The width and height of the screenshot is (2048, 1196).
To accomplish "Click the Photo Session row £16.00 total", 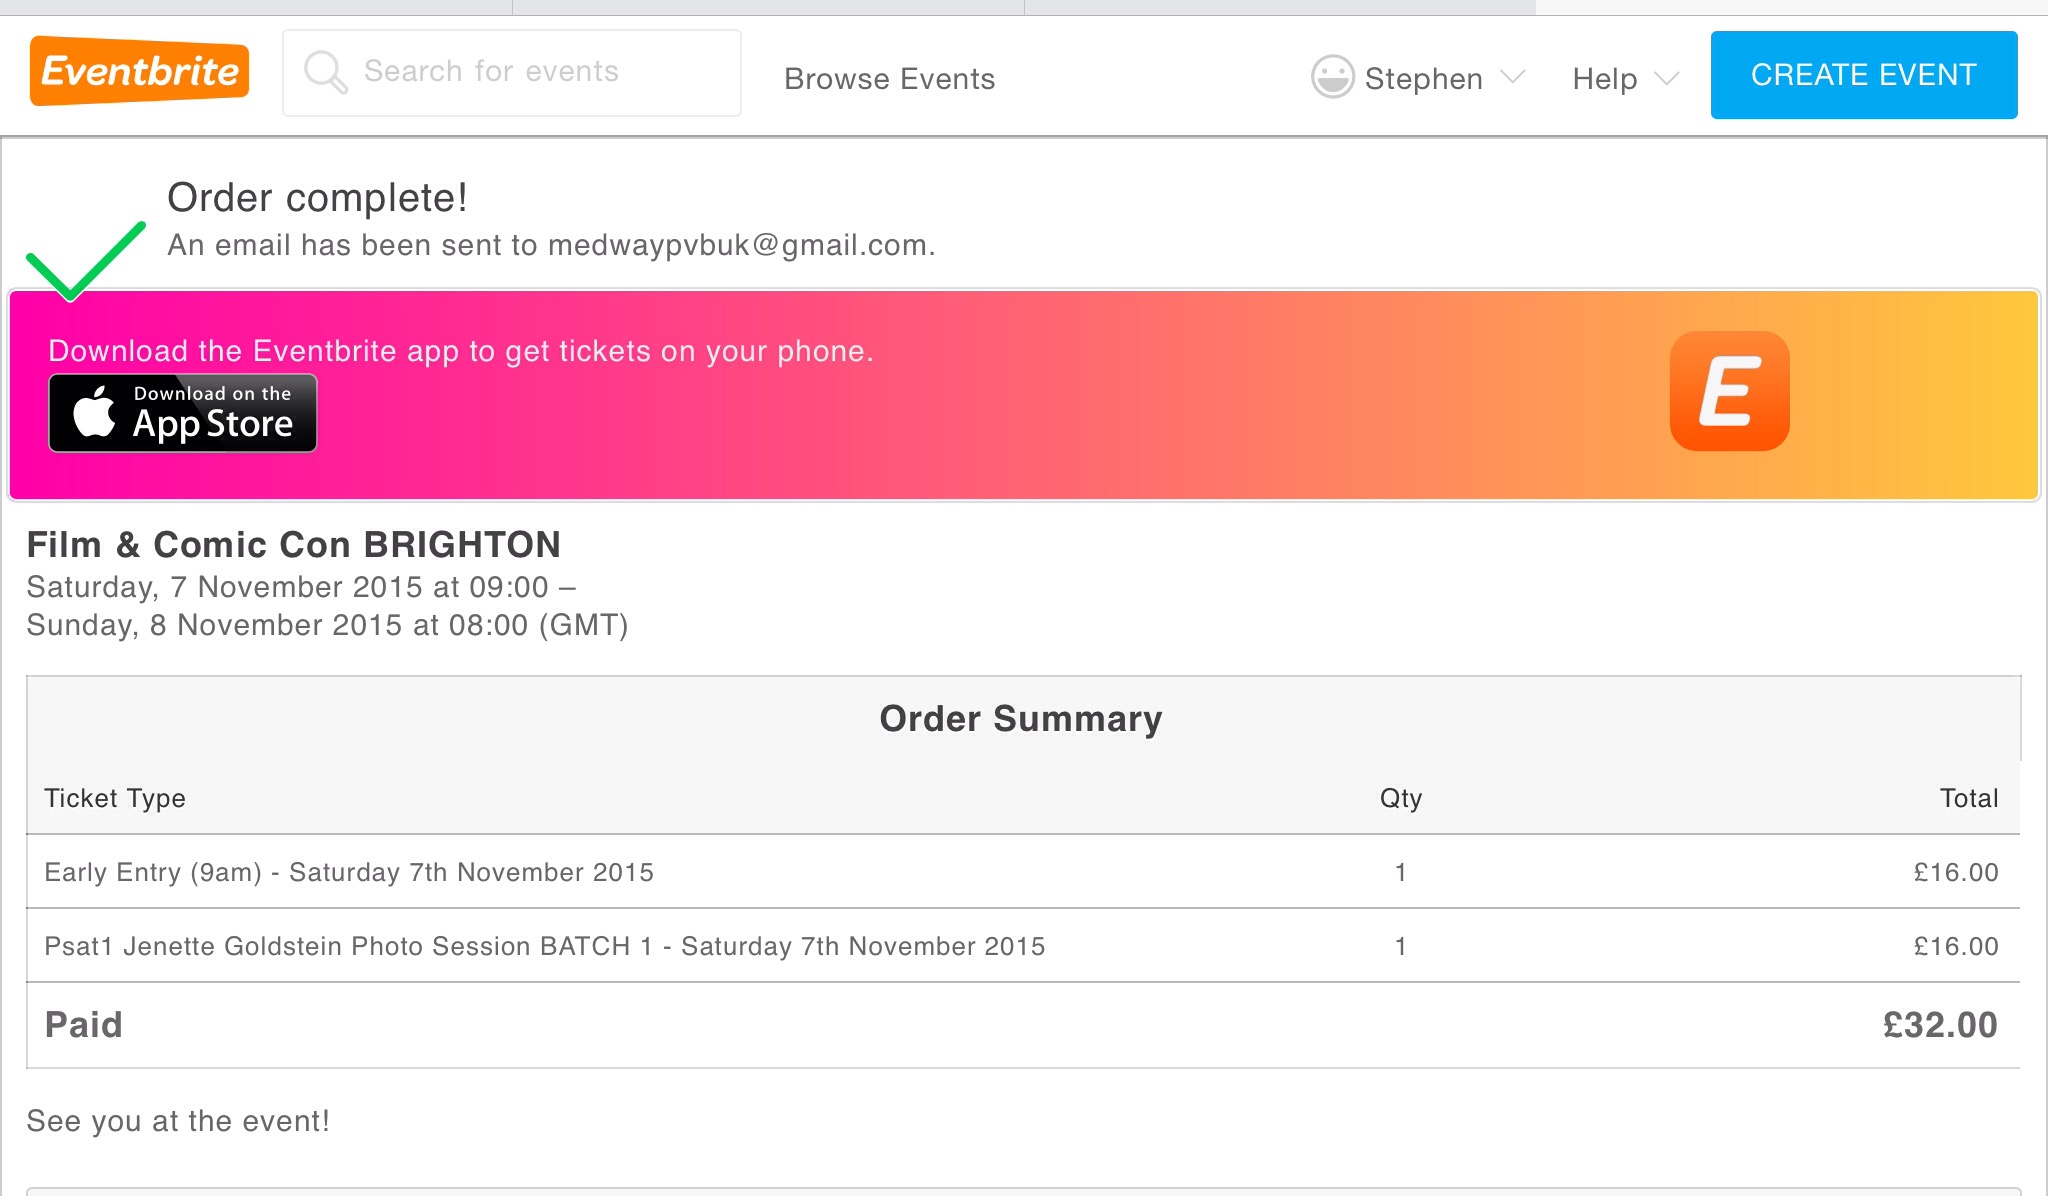I will click(x=1956, y=946).
